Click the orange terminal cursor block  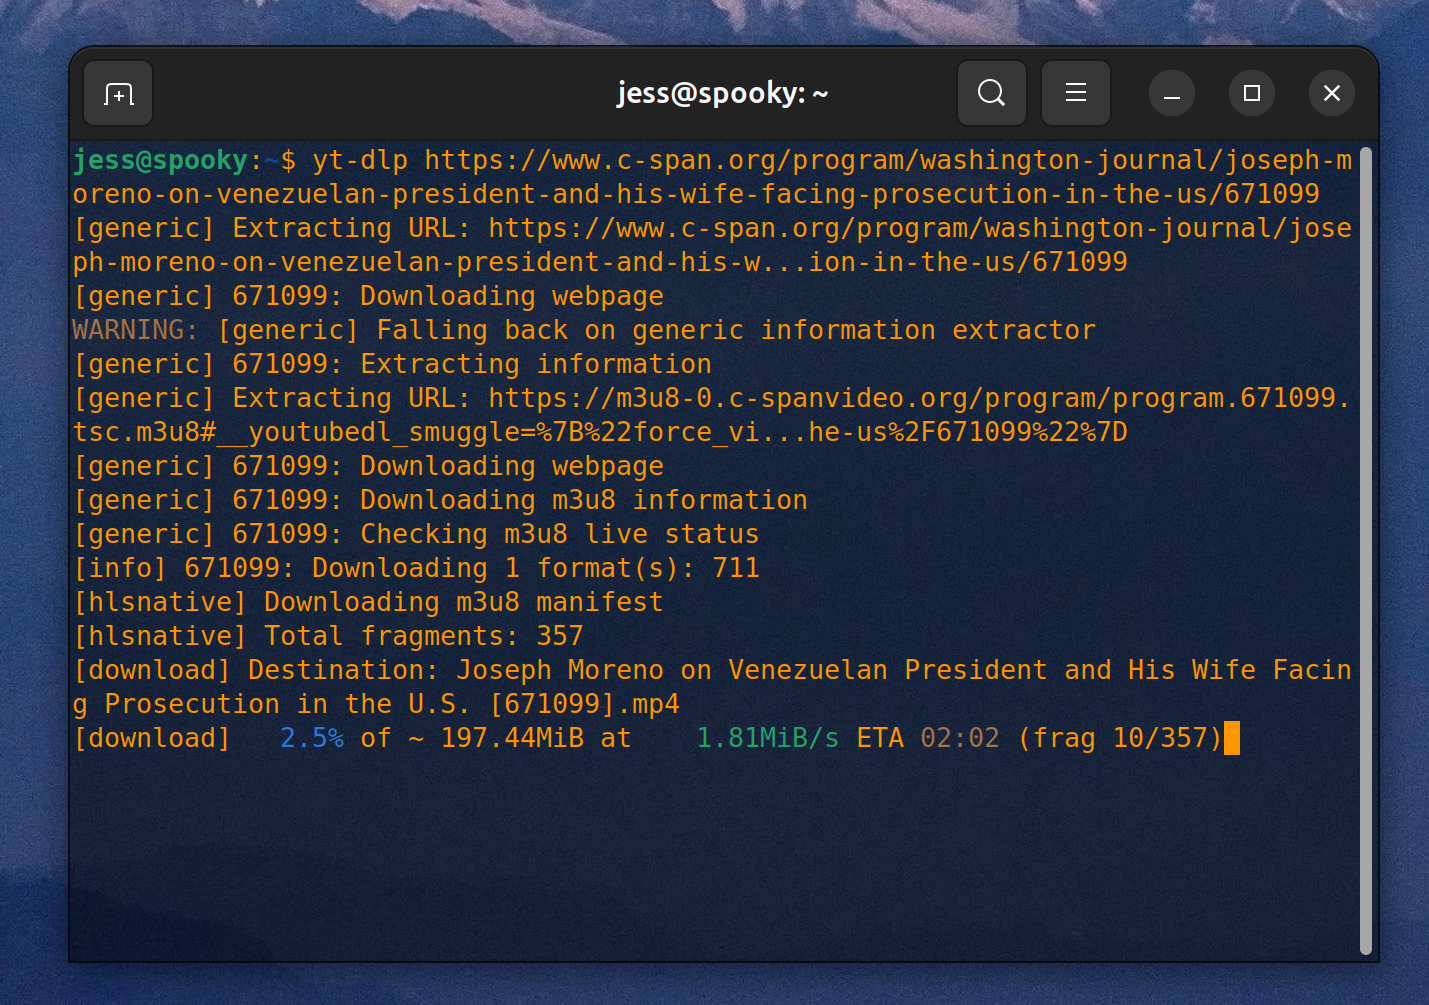point(1232,738)
